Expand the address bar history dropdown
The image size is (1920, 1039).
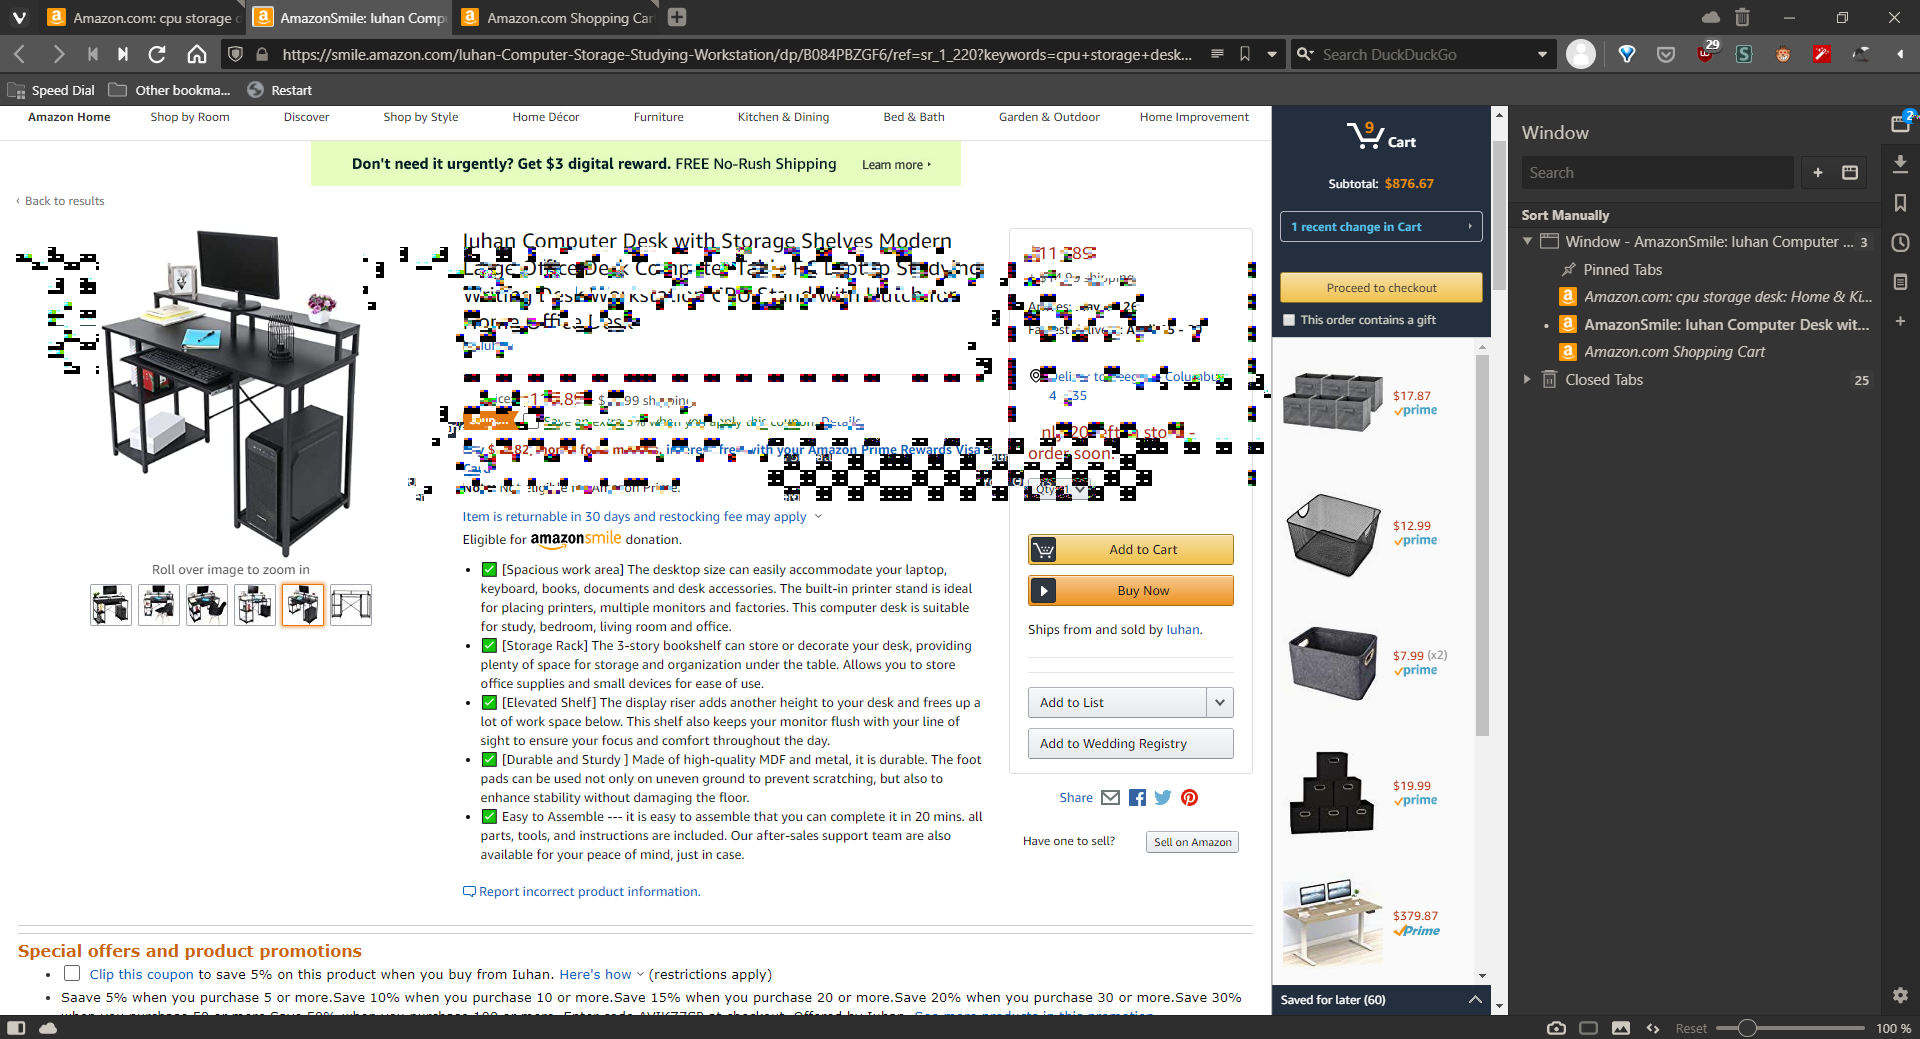pos(1272,54)
